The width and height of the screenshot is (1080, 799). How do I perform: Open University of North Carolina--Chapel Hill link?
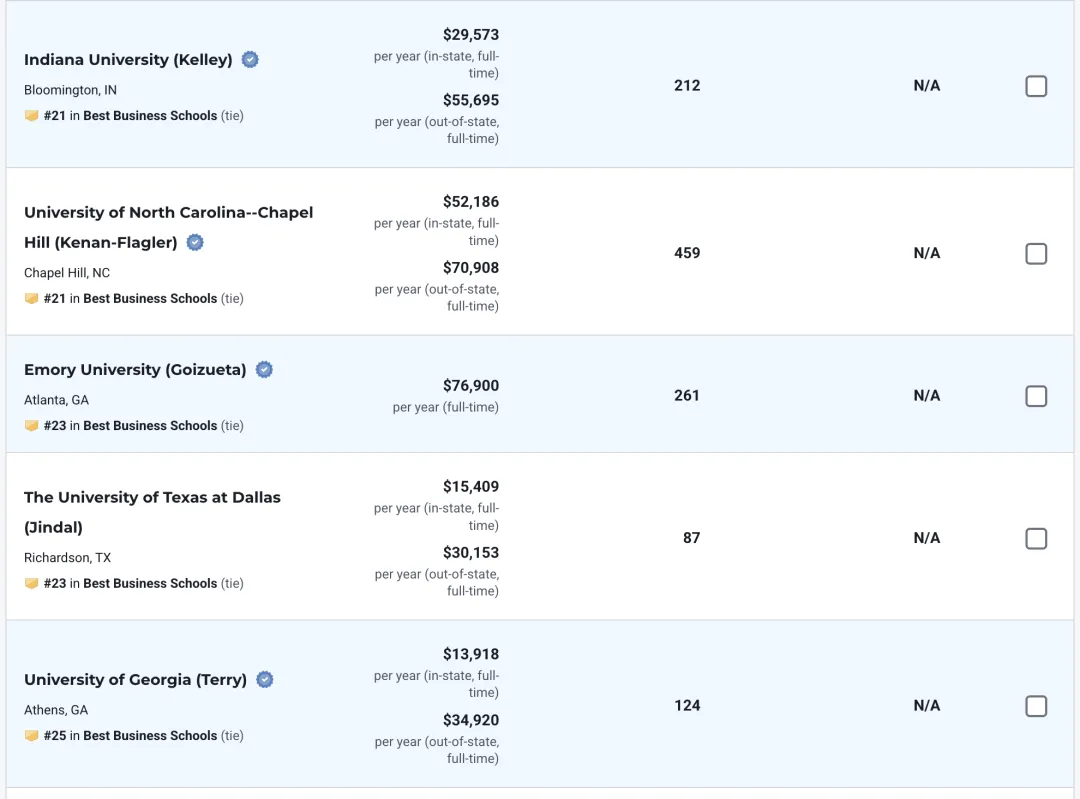[168, 213]
